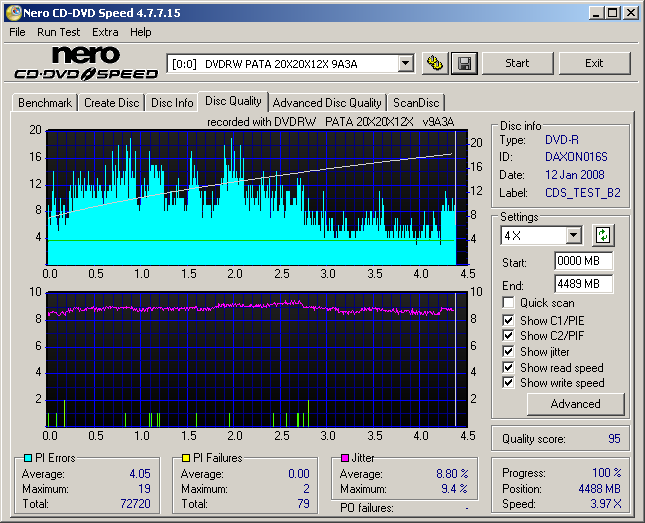The image size is (645, 523).
Task: Minimize the Nero CD-DVD Speed window
Action: 596,13
